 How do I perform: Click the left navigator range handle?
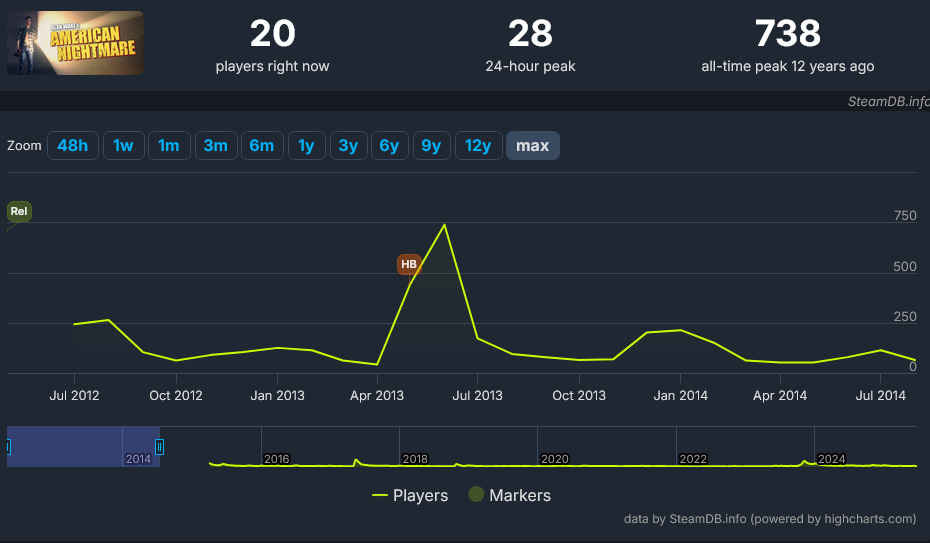pos(8,446)
